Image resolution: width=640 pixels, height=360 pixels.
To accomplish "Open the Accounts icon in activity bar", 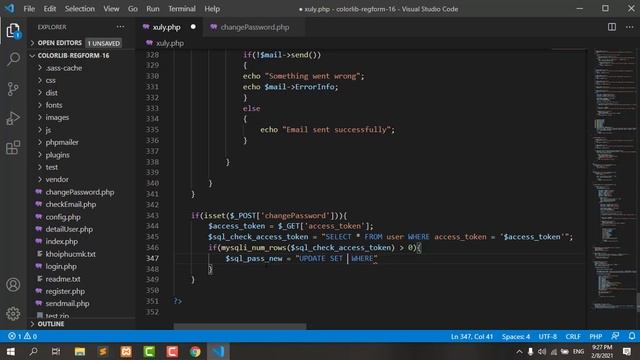I will click(13, 284).
